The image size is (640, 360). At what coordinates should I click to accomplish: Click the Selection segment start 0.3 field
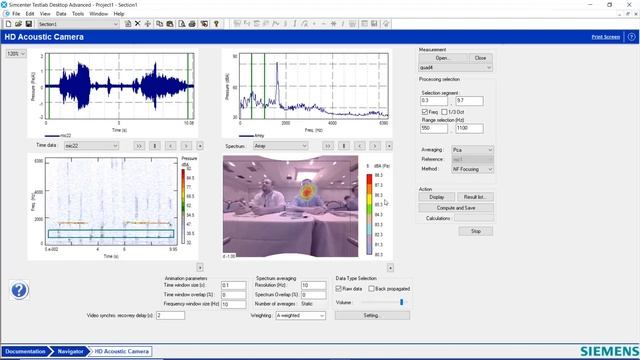pyautogui.click(x=434, y=101)
